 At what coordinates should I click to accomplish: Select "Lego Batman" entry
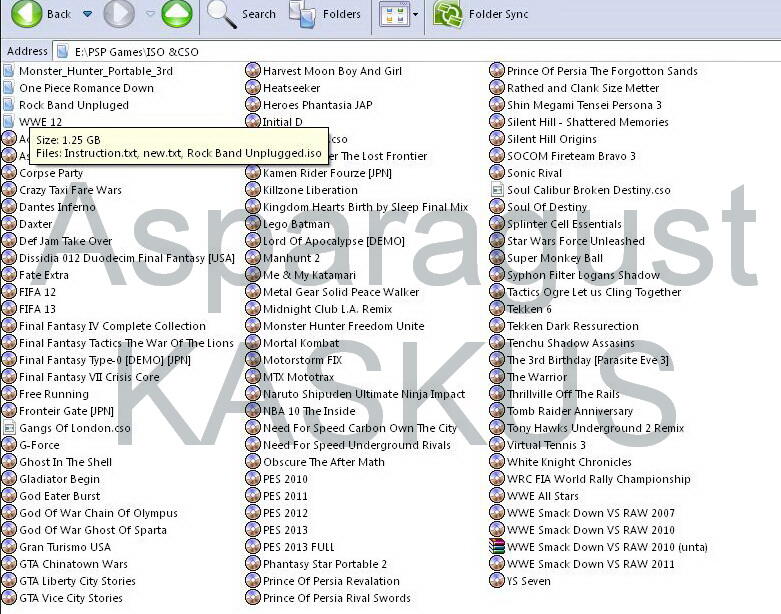[288, 224]
